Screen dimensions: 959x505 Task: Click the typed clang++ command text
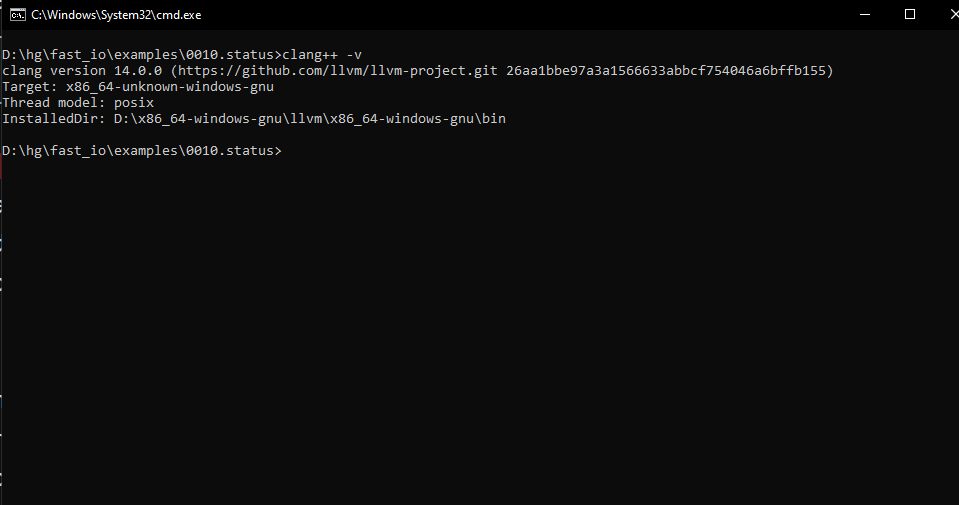tap(310, 55)
